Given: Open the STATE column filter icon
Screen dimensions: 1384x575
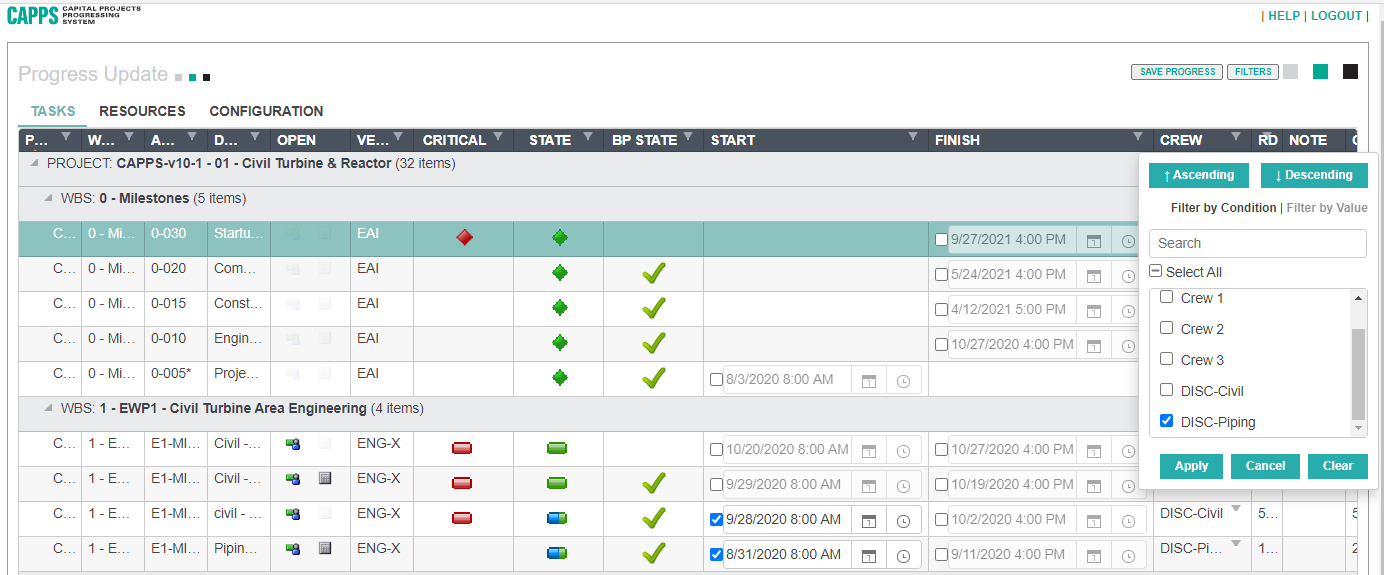Looking at the screenshot, I should (x=588, y=138).
